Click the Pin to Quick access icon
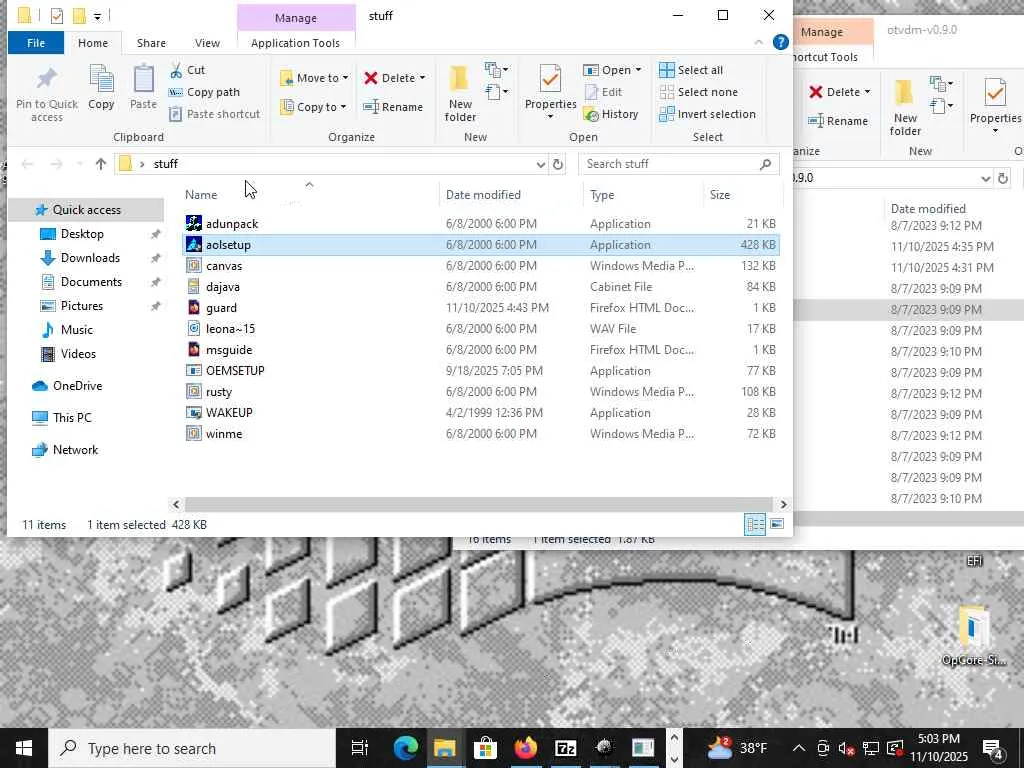 [46, 80]
